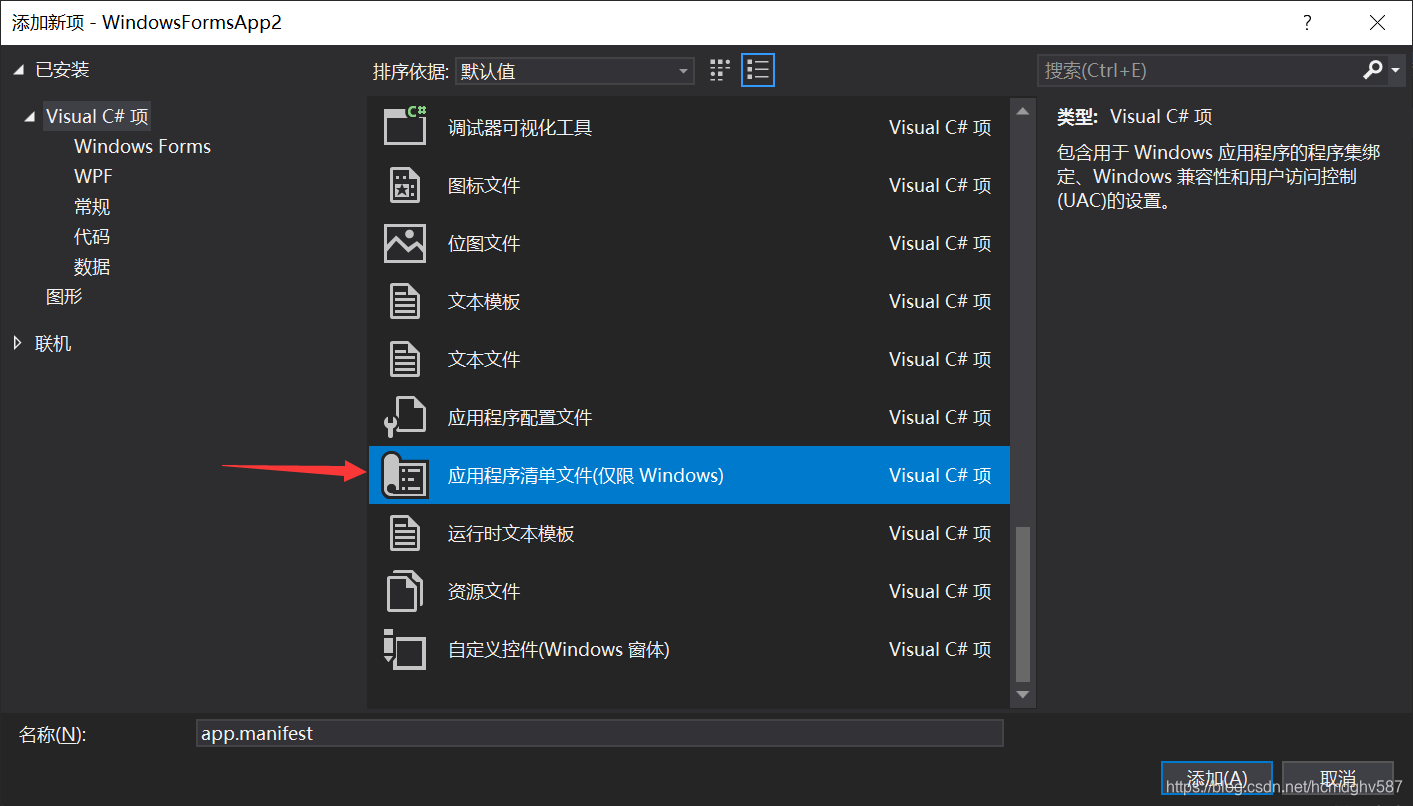Click the 已安装 label
Image resolution: width=1413 pixels, height=806 pixels.
tap(62, 69)
